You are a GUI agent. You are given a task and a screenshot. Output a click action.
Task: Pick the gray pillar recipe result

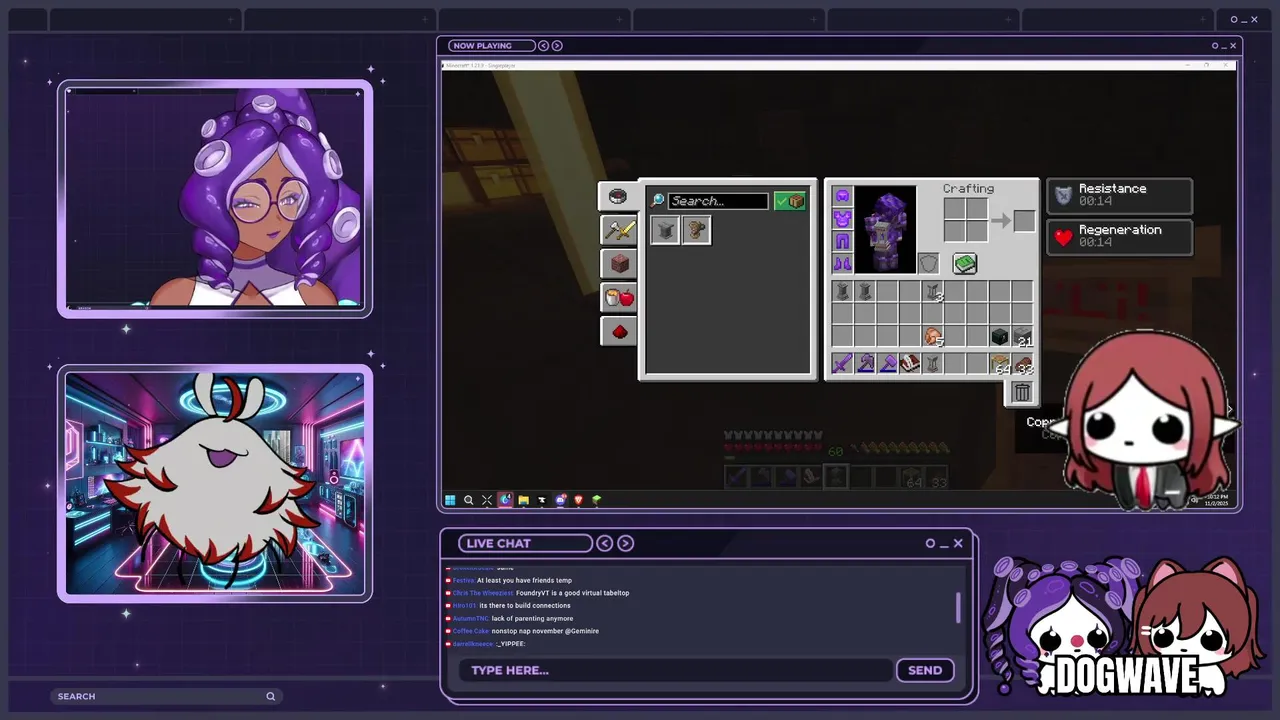click(x=665, y=230)
